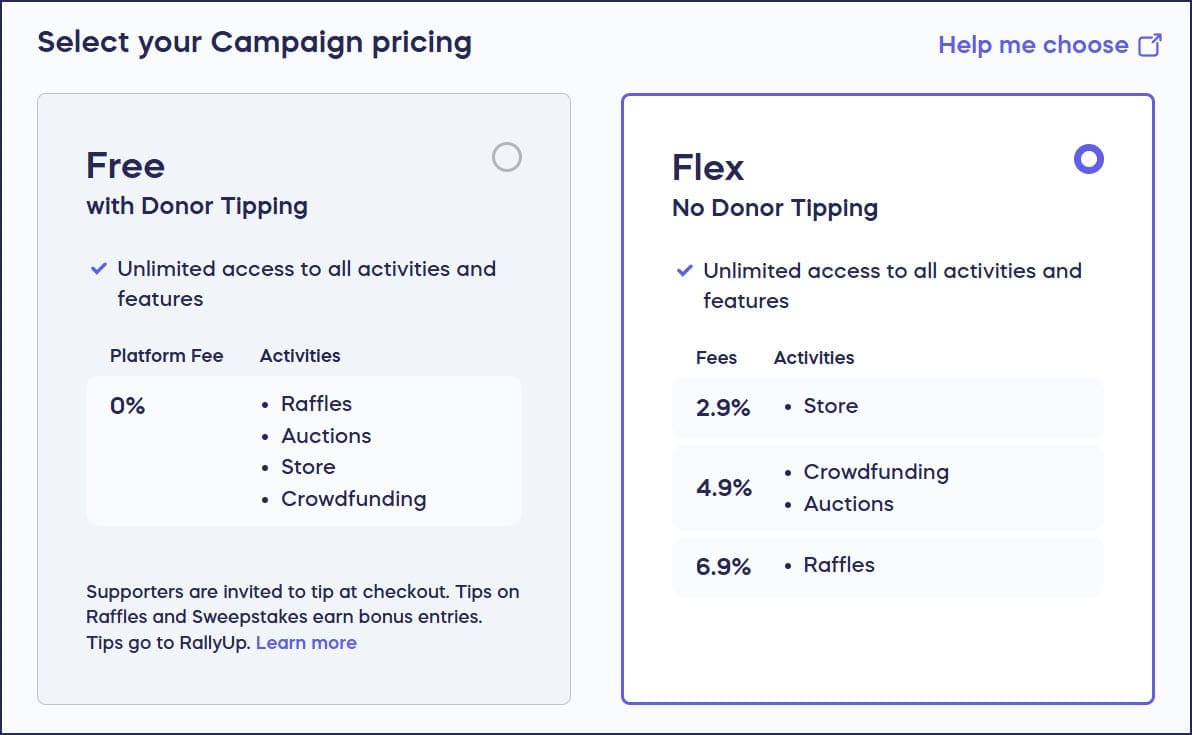Click the 4.9% fee value
The image size is (1192, 735).
[x=724, y=488]
